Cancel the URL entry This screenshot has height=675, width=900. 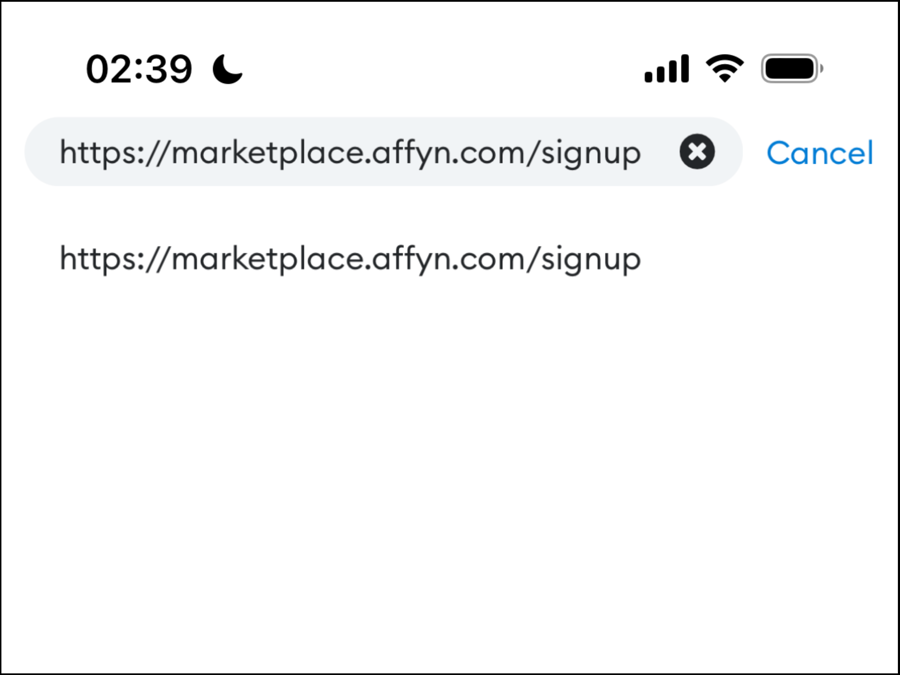click(x=819, y=153)
